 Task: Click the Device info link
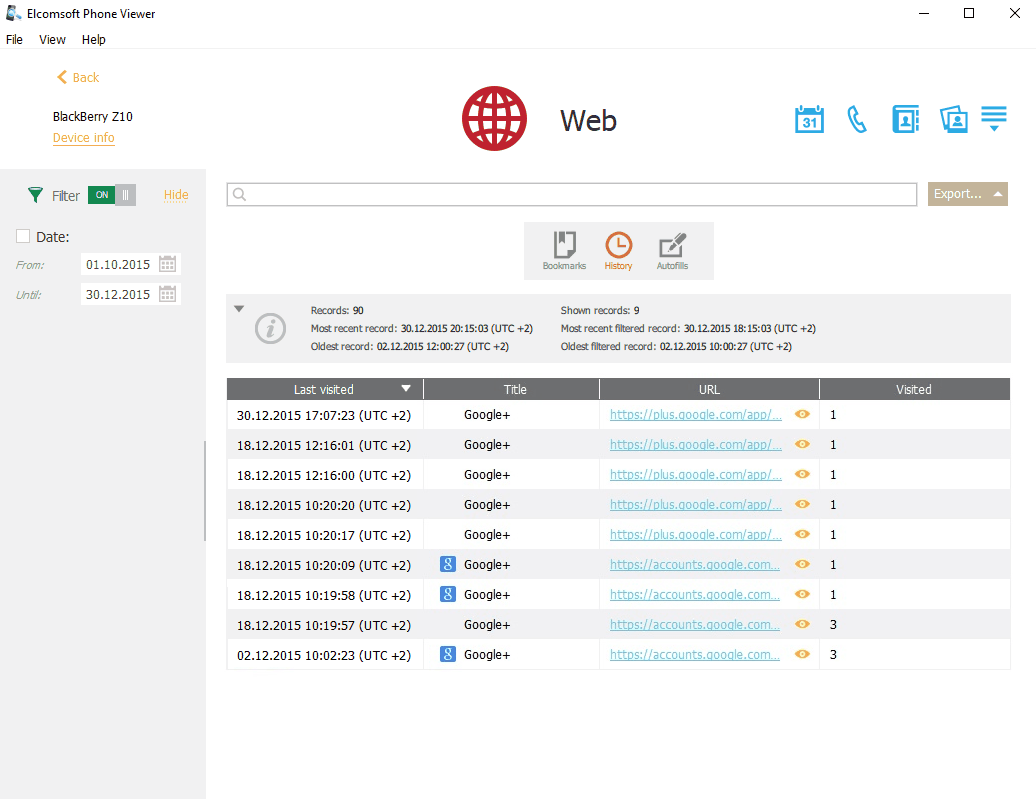tap(83, 138)
